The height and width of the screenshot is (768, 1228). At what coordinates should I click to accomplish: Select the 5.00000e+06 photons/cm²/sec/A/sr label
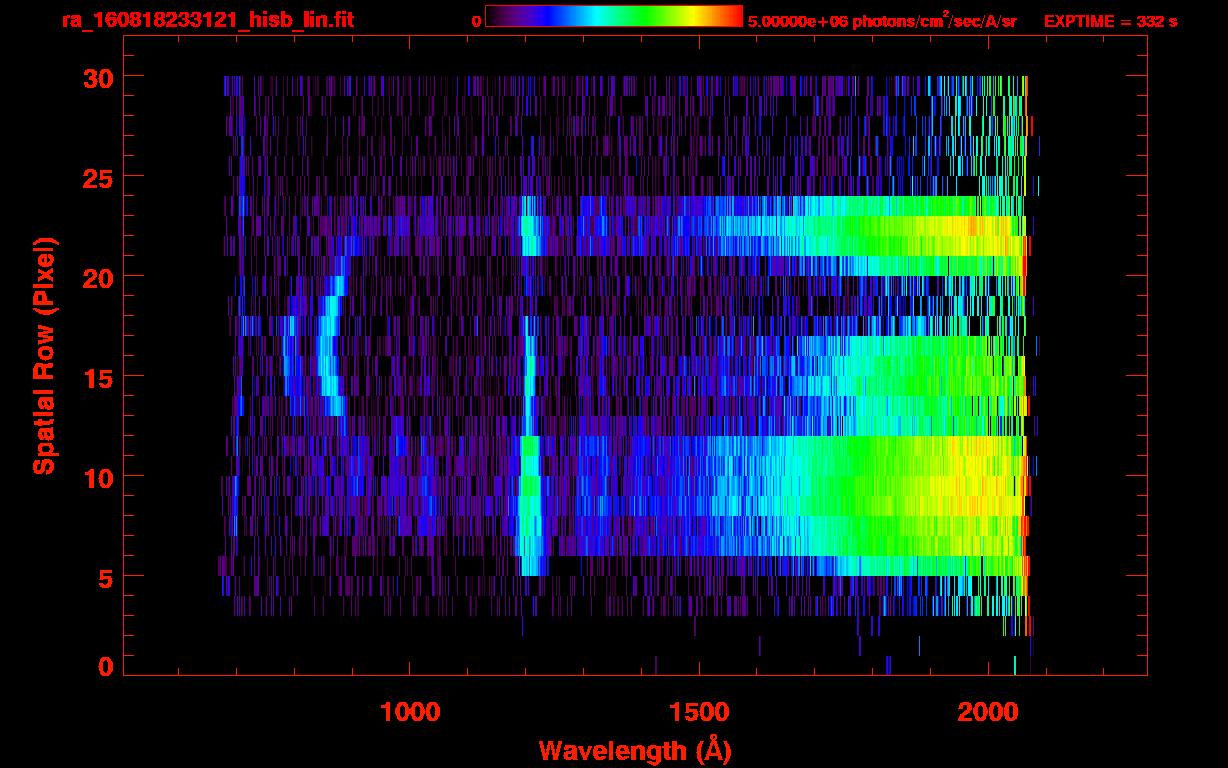click(x=882, y=20)
